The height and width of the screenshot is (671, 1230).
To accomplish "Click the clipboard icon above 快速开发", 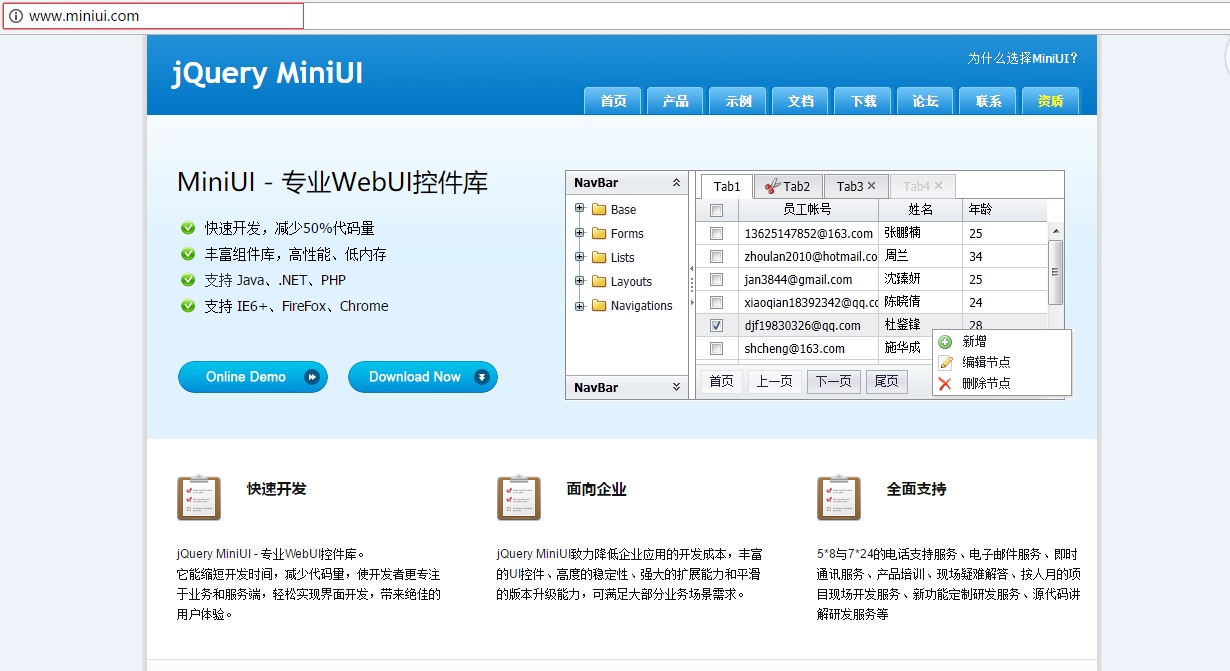I will coord(199,497).
